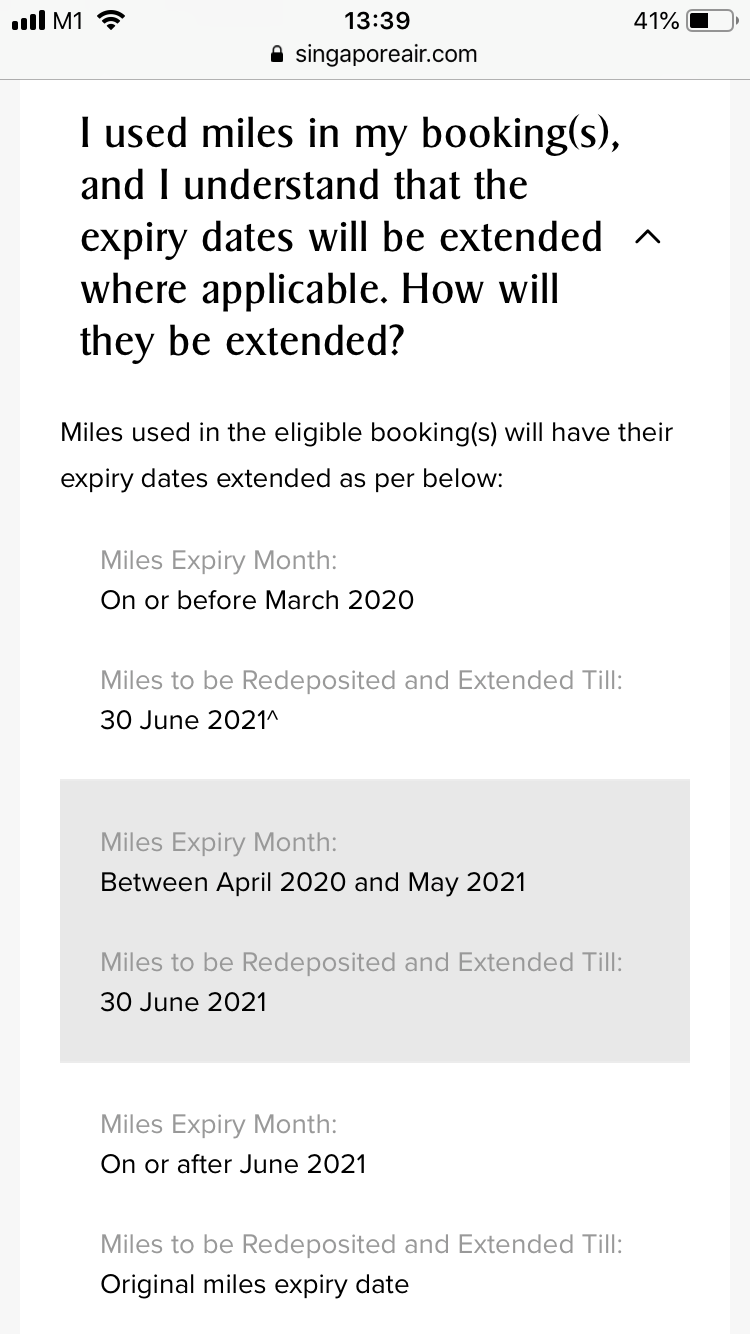Tap "30 June 2021" inside the gray box
The width and height of the screenshot is (750, 1334).
coord(184,1002)
